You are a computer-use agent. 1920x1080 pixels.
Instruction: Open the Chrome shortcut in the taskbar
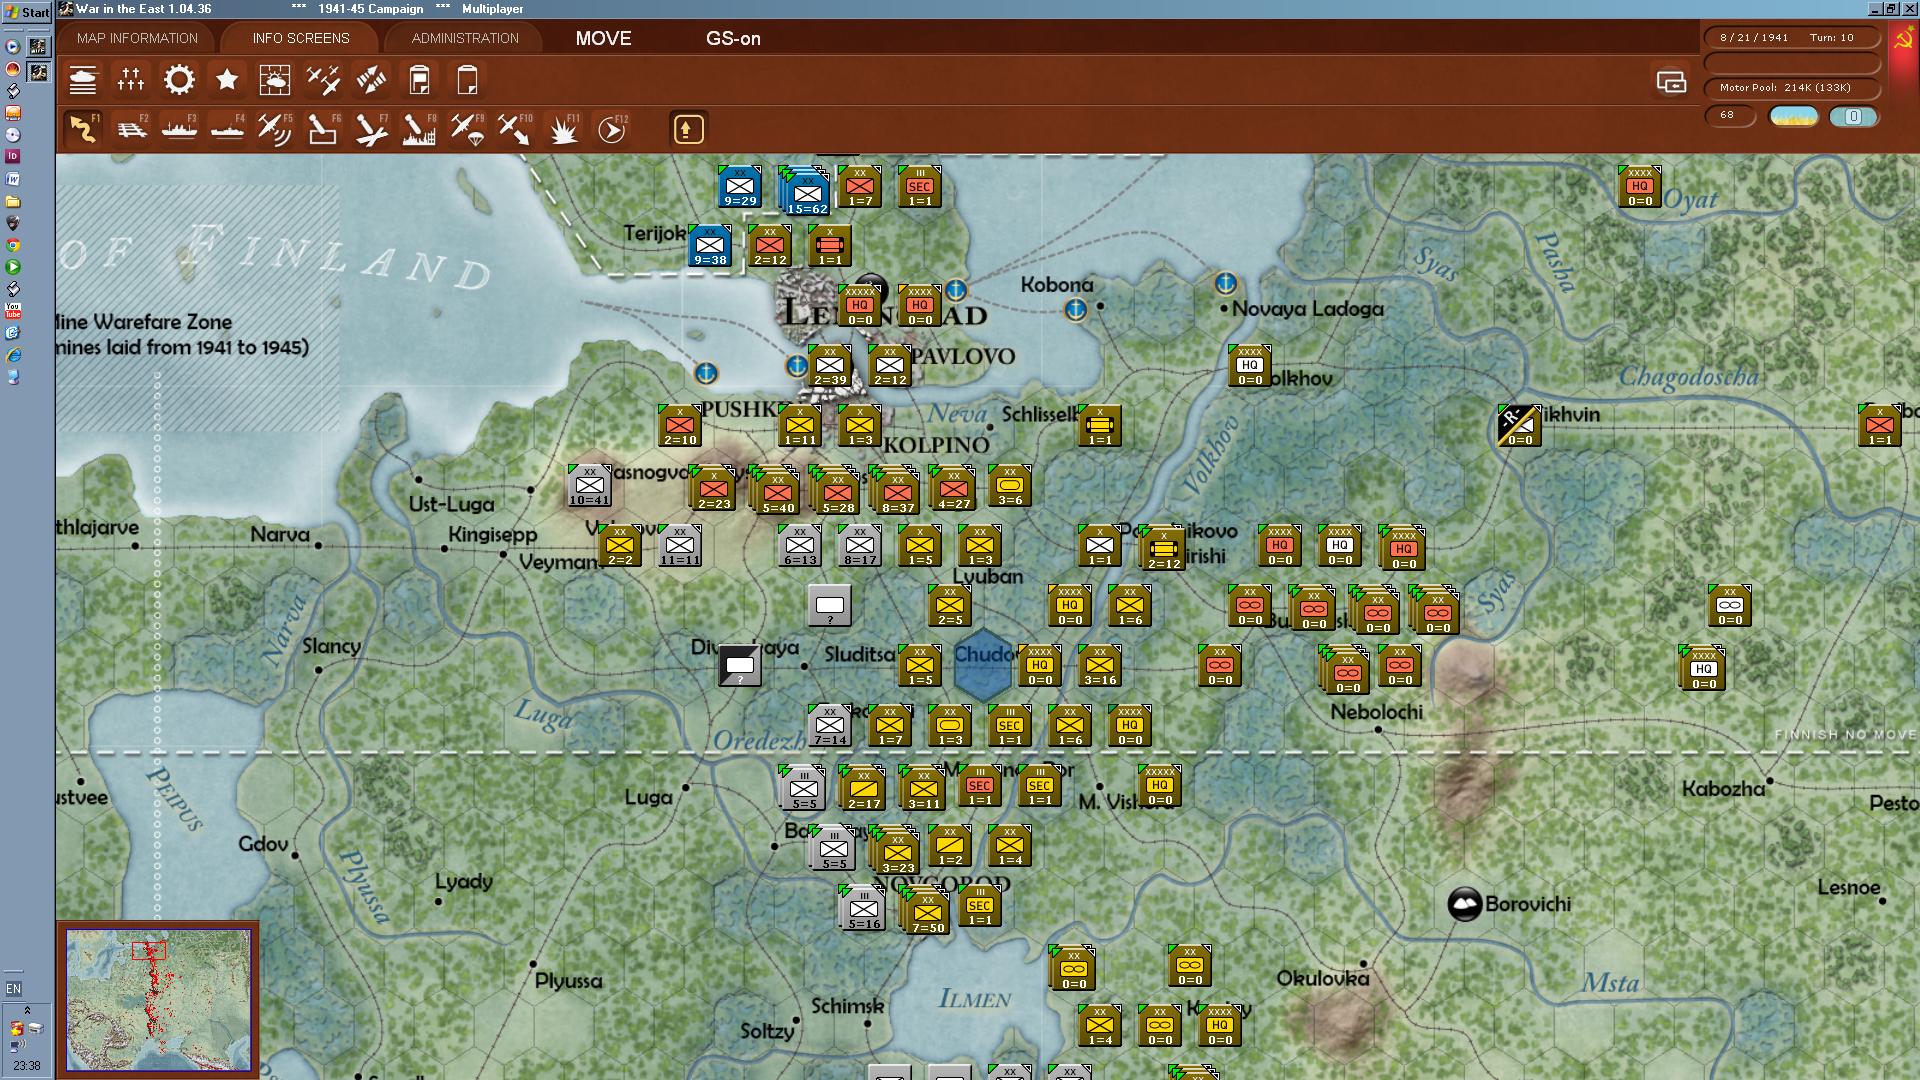13,245
